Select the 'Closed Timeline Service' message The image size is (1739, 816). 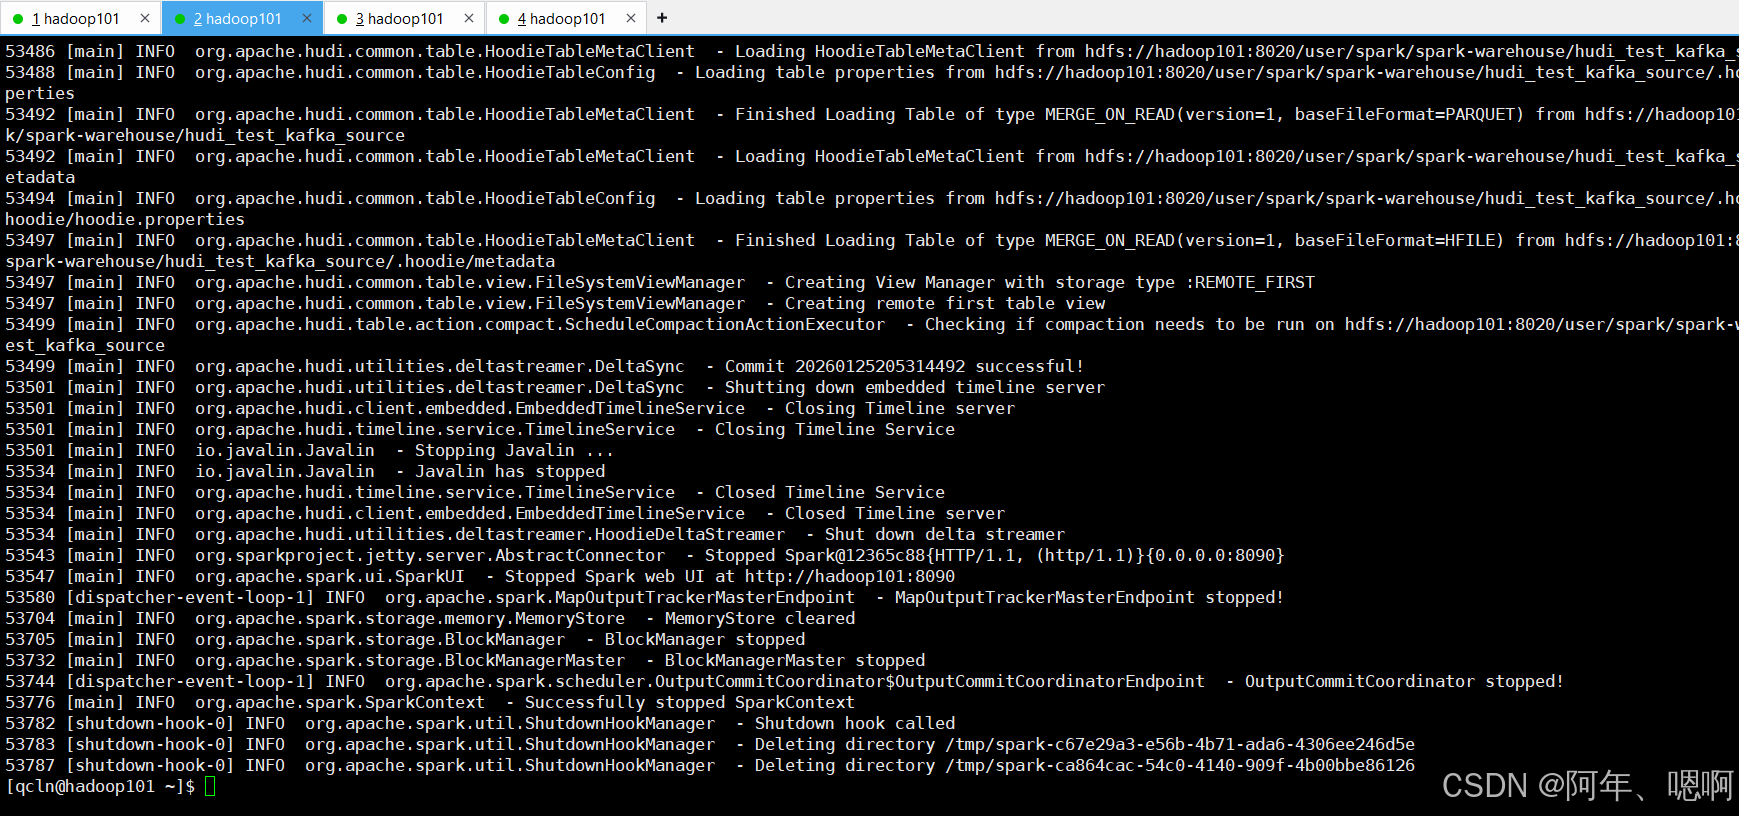(x=830, y=492)
